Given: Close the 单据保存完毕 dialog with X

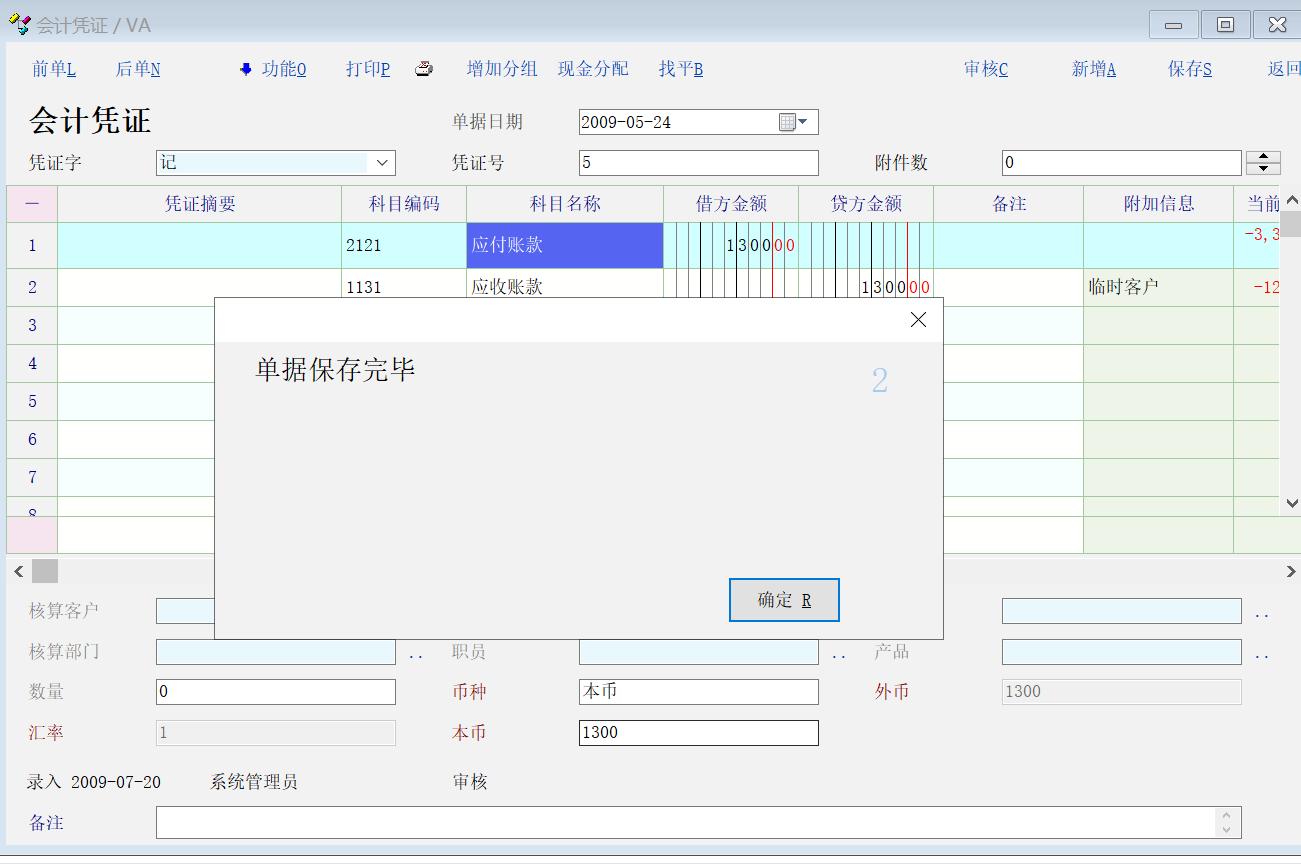Looking at the screenshot, I should [x=918, y=320].
